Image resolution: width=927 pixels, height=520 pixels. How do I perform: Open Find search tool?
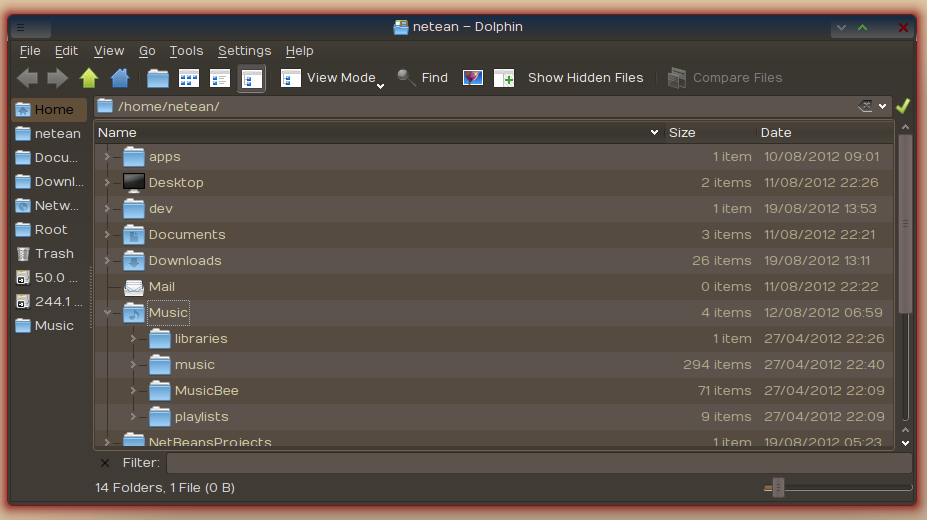point(422,78)
